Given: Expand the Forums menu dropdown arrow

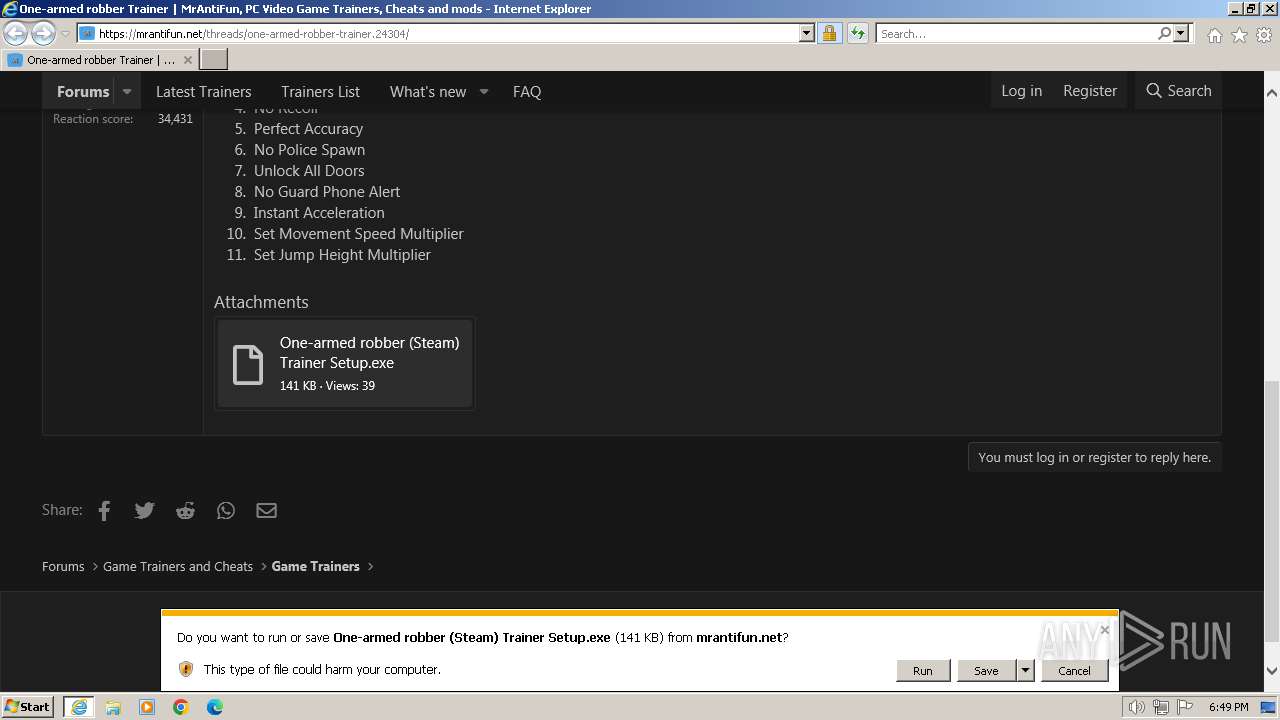Looking at the screenshot, I should (x=127, y=92).
